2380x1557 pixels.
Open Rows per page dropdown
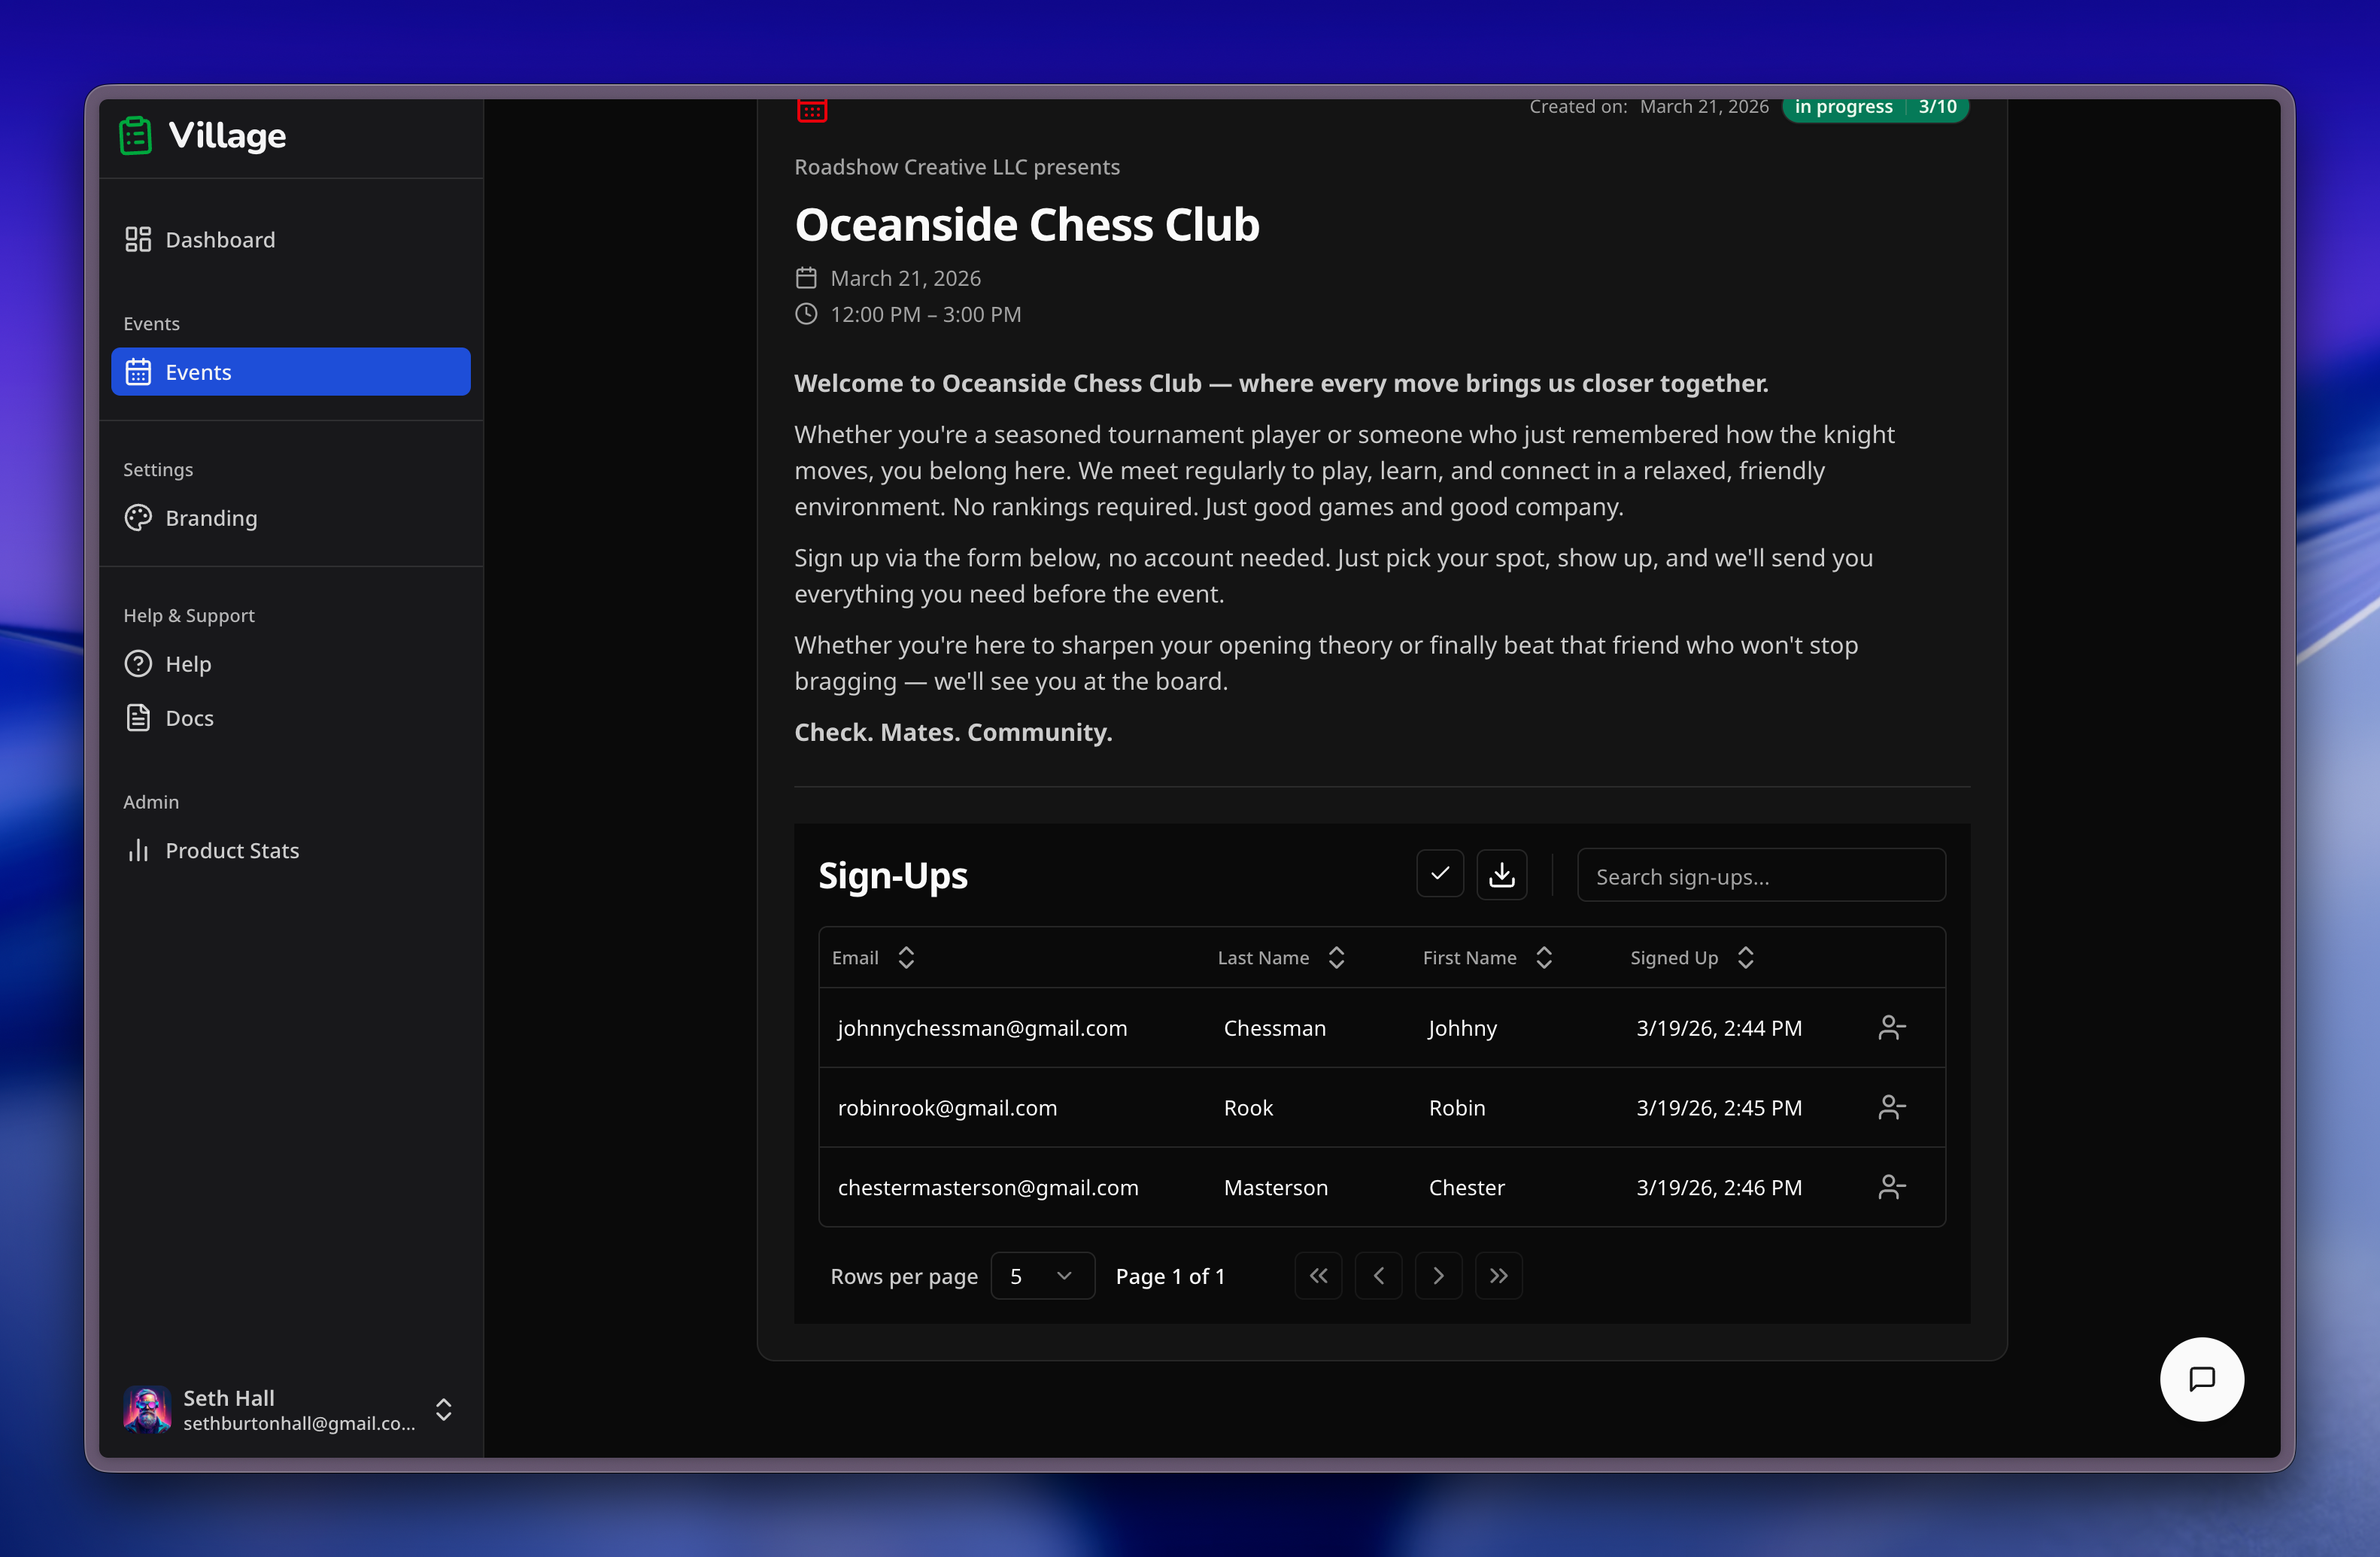click(x=1042, y=1276)
